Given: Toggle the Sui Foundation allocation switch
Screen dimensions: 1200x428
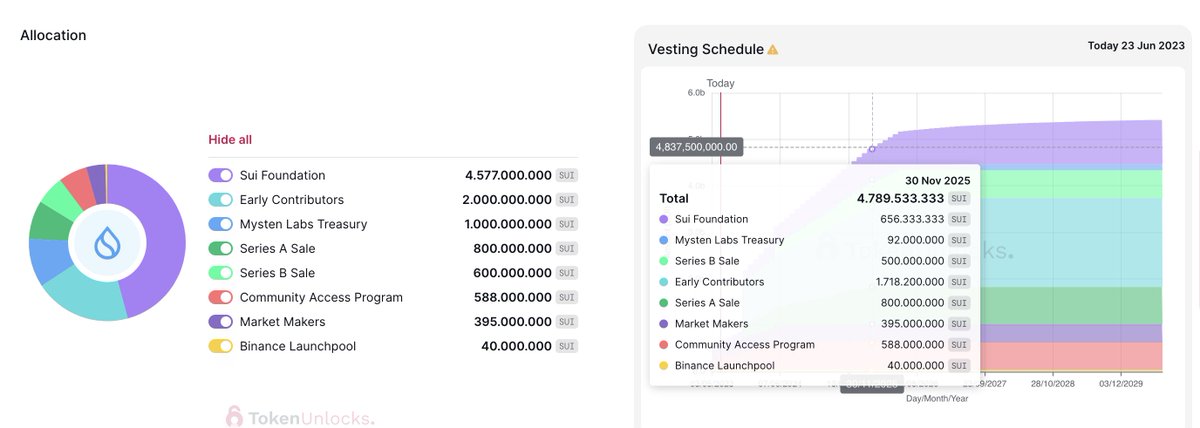Looking at the screenshot, I should point(221,175).
